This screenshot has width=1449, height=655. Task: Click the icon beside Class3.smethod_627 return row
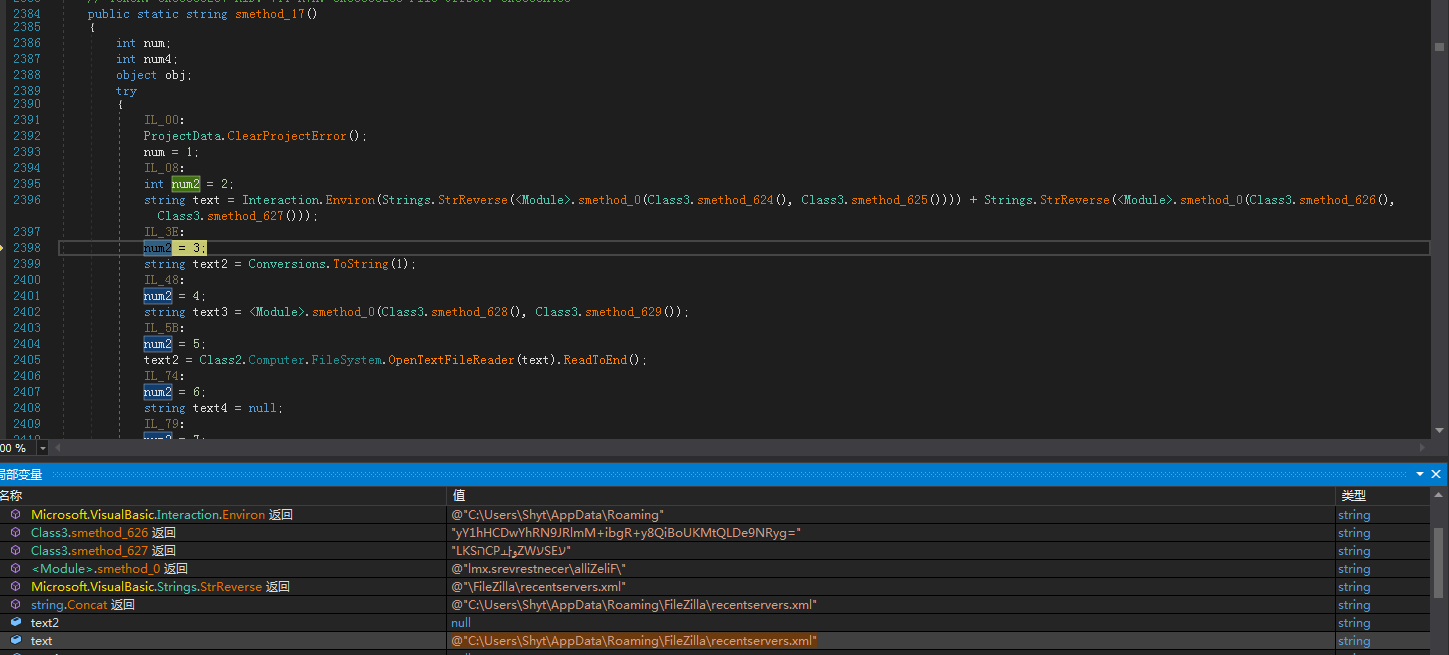[x=15, y=551]
